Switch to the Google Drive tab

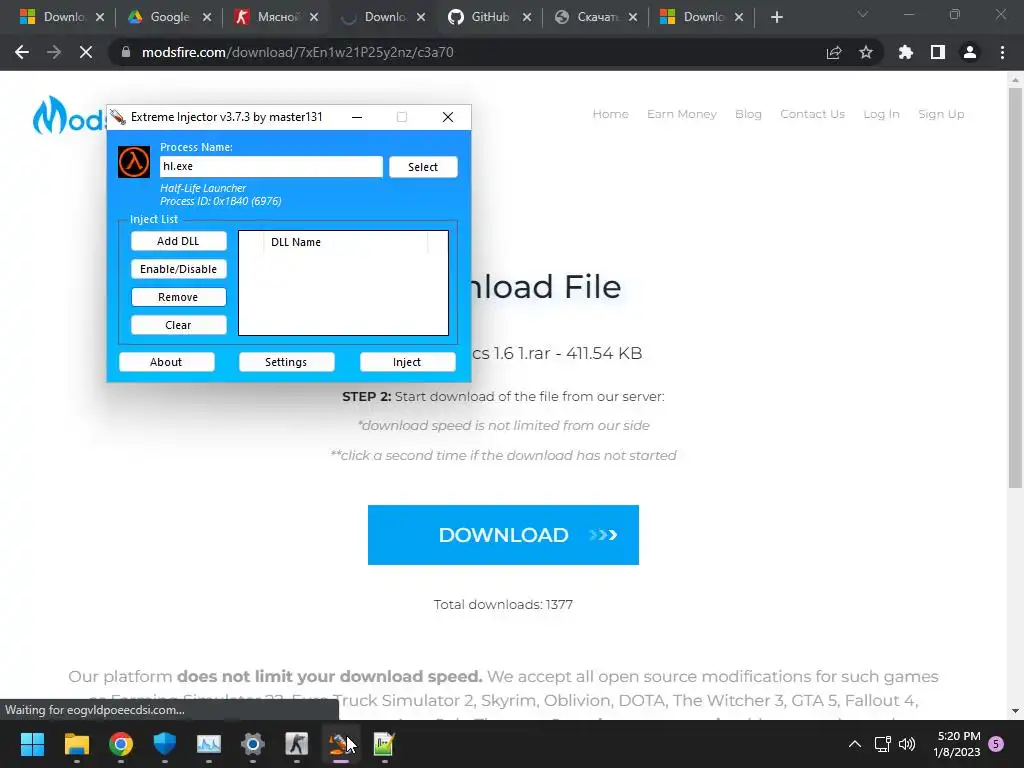click(170, 17)
